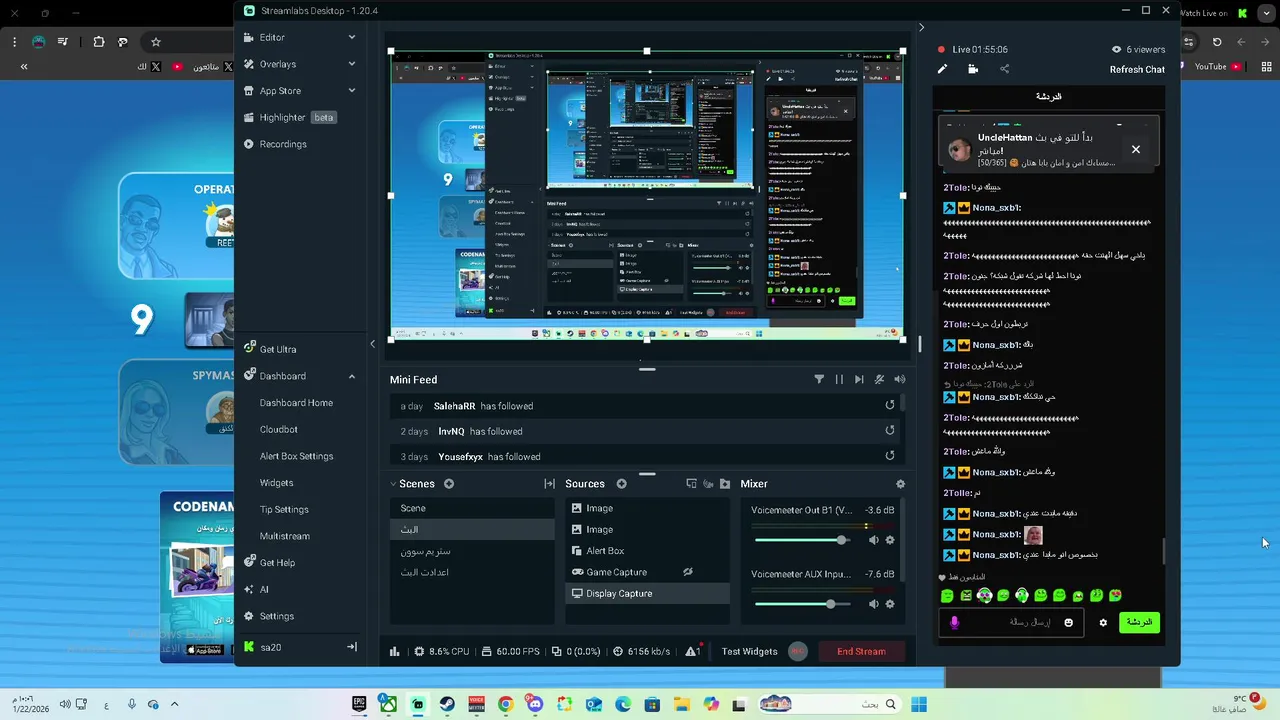The height and width of the screenshot is (720, 1280).
Task: End the stream
Action: tap(861, 651)
